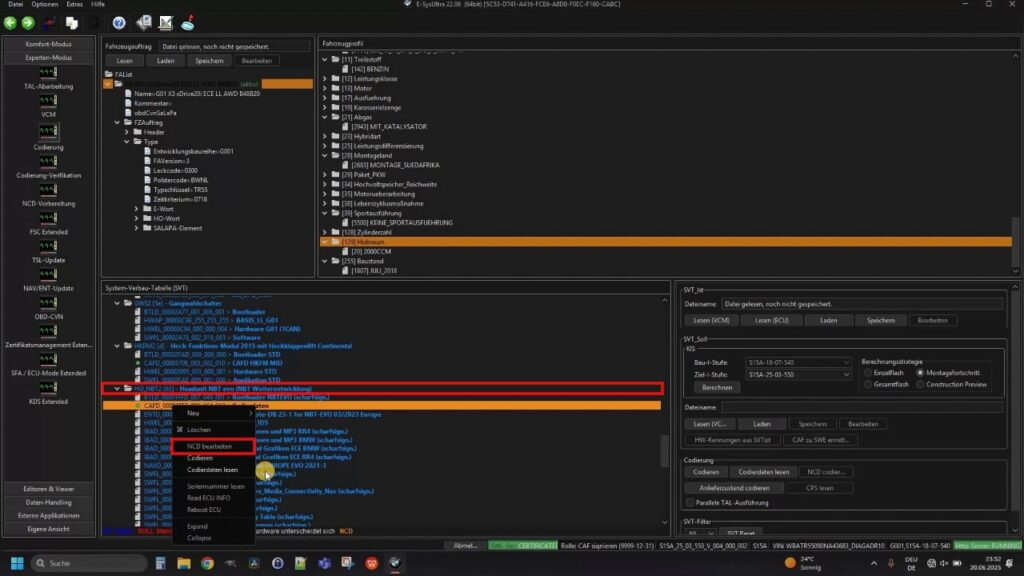Click the Chrome icon in the taskbar
Screen dimensions: 1024x576
[209, 563]
